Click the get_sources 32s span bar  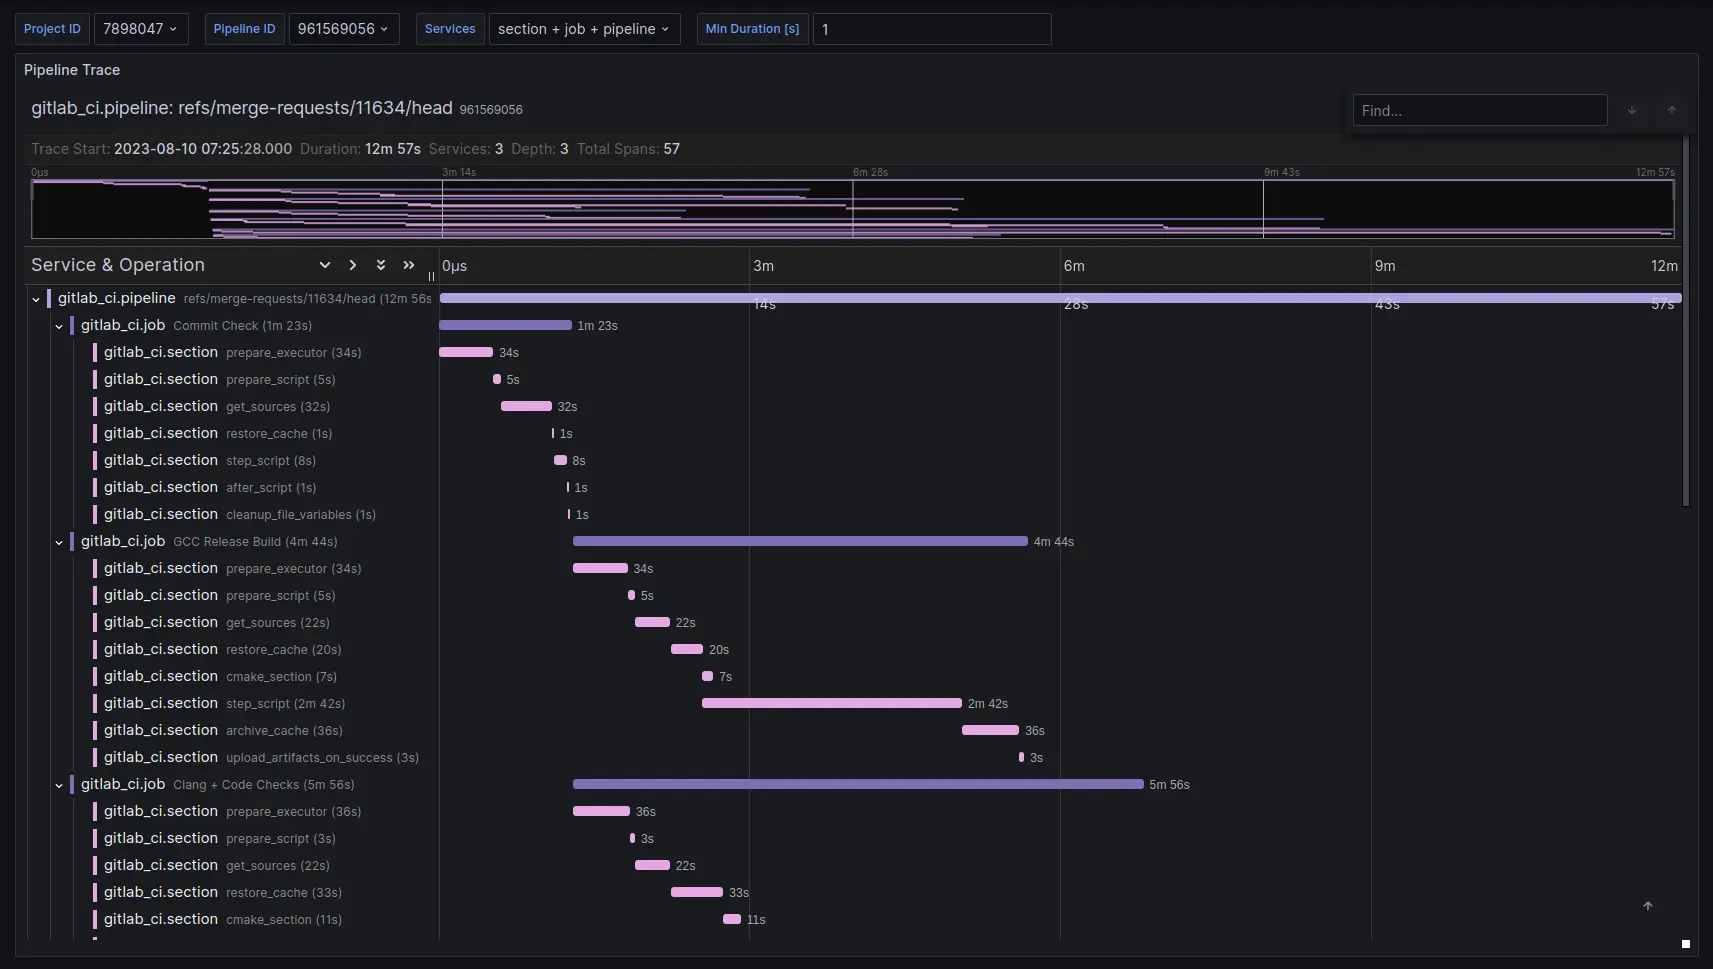tap(526, 406)
